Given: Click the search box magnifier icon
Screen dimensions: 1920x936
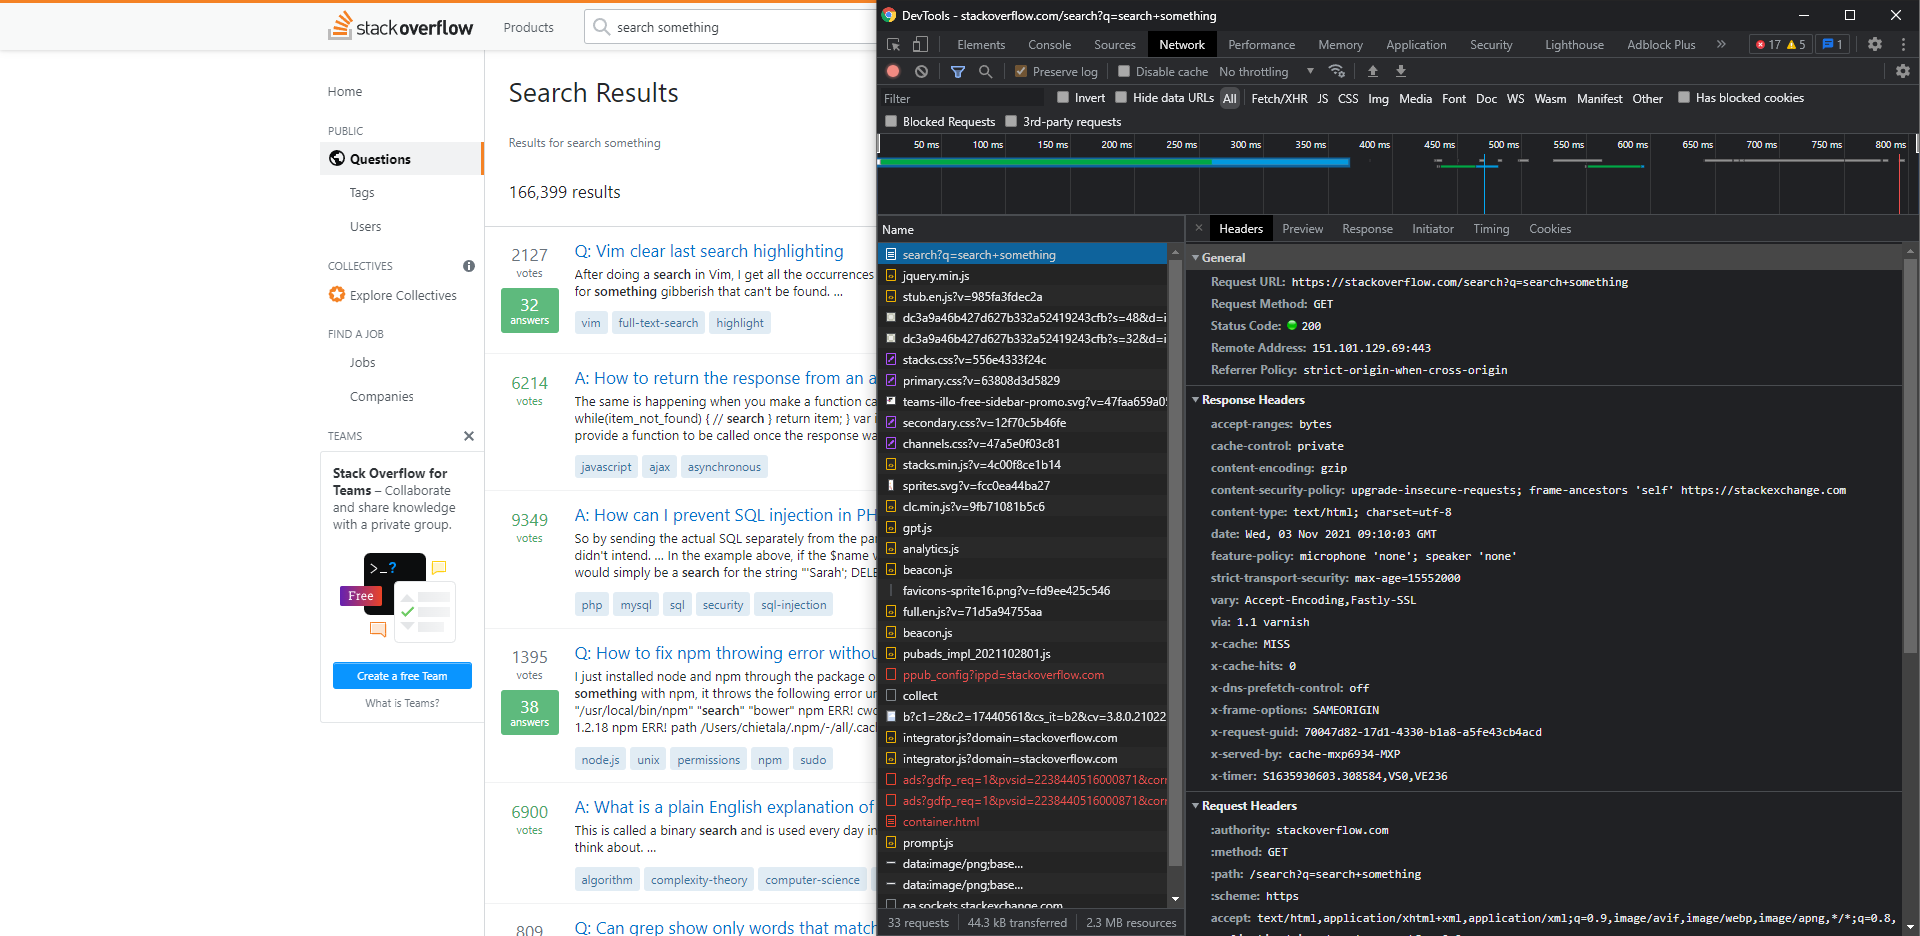Looking at the screenshot, I should point(601,27).
